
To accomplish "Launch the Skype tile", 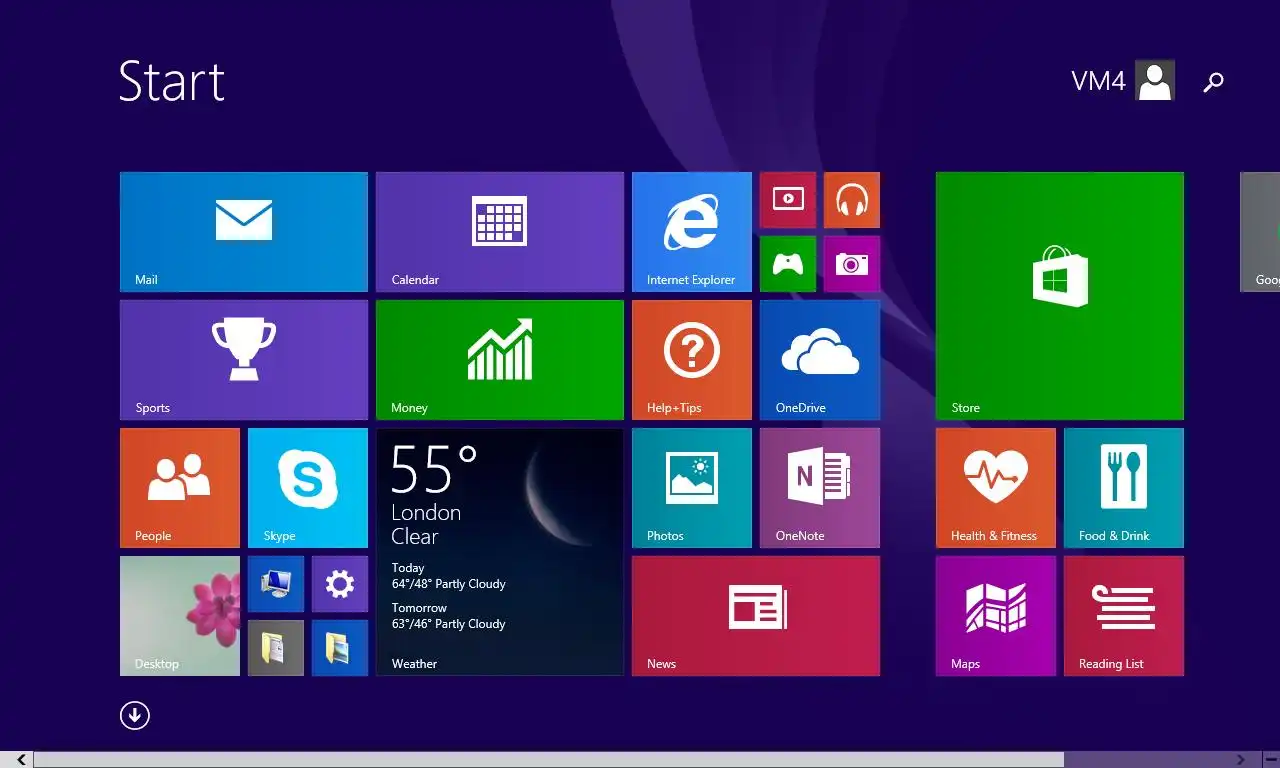I will [x=308, y=488].
